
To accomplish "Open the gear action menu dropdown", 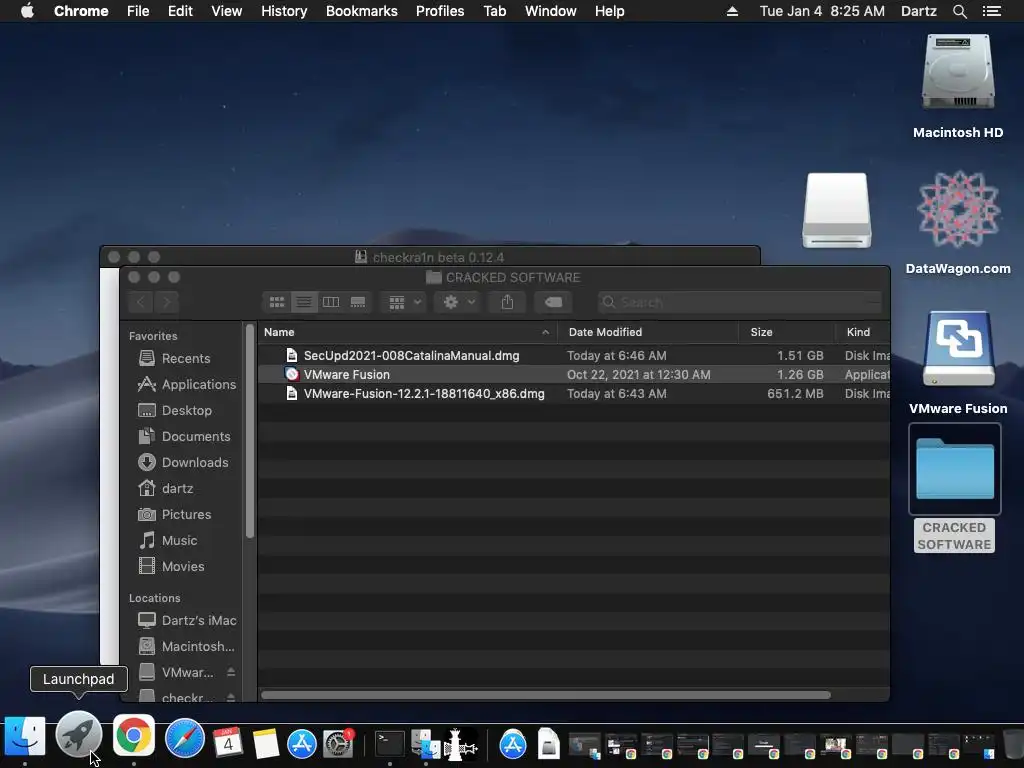I will pyautogui.click(x=458, y=302).
